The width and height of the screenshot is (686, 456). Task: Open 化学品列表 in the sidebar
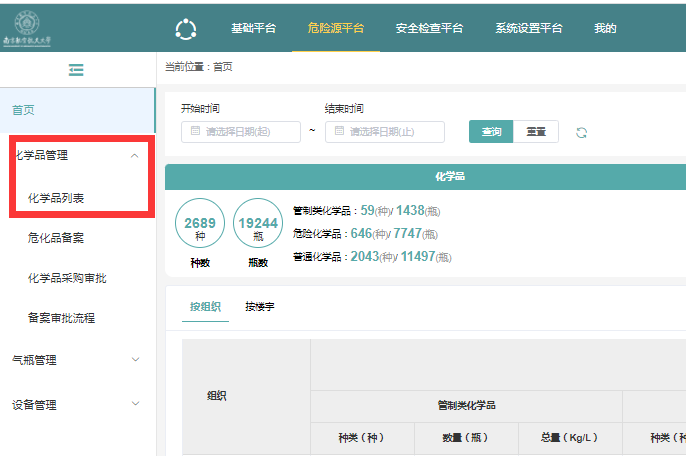point(56,198)
